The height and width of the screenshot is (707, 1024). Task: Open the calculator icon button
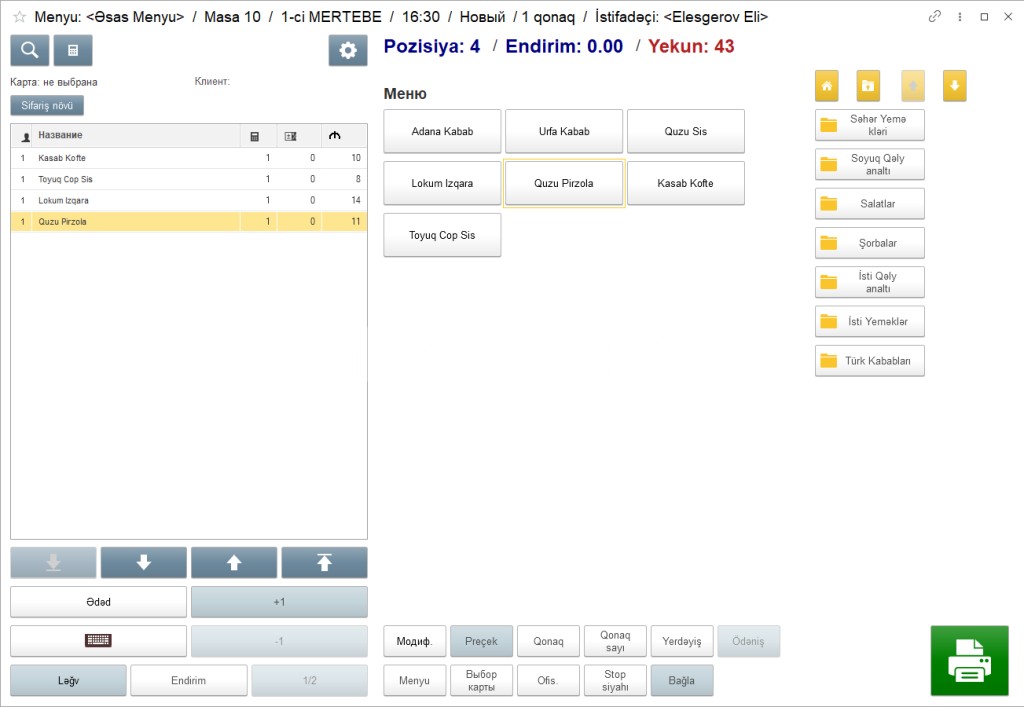(73, 50)
